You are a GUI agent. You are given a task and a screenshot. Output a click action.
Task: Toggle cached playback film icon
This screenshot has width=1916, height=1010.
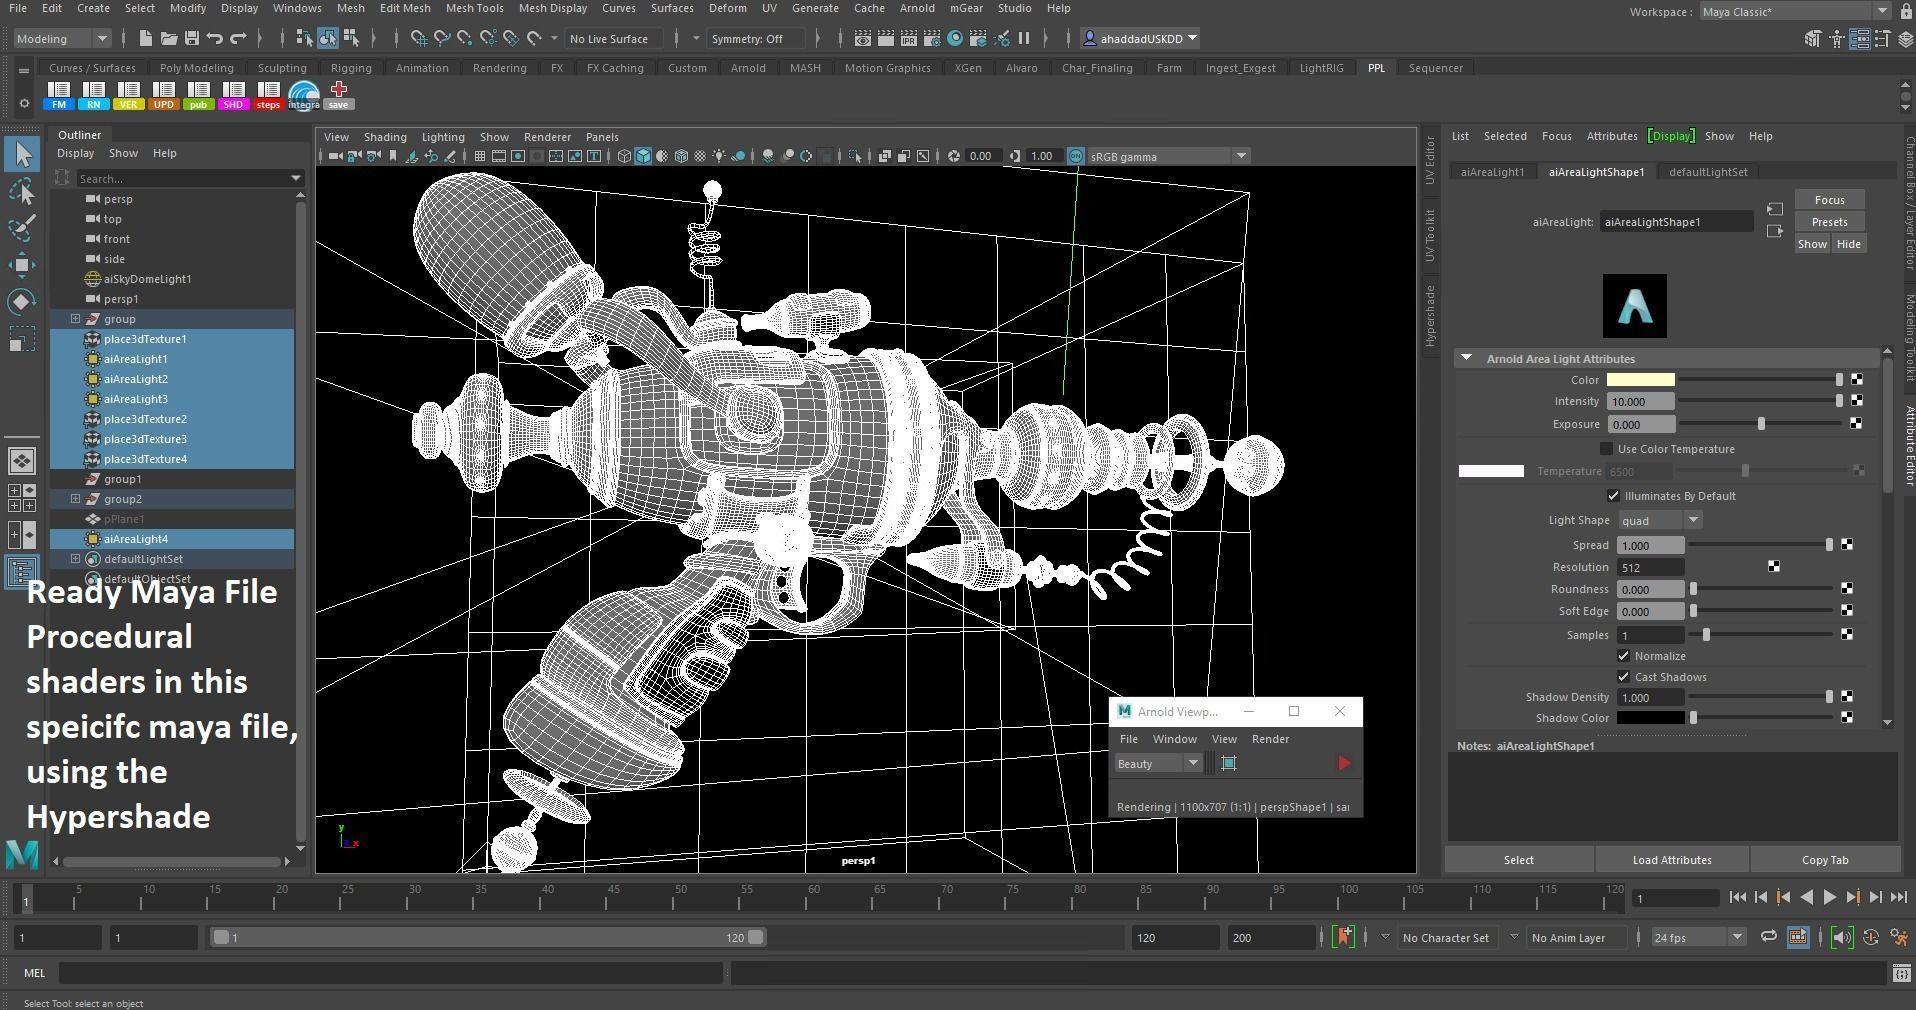1797,937
